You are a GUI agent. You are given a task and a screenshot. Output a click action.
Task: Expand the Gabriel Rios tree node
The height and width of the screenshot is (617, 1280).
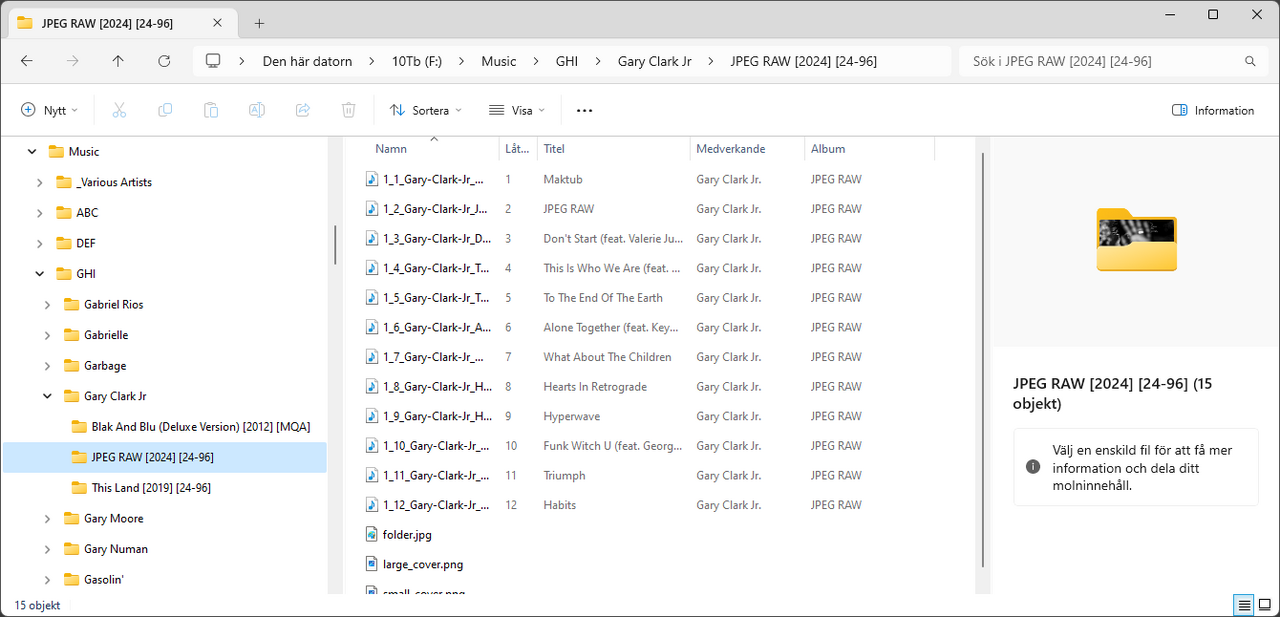click(47, 304)
